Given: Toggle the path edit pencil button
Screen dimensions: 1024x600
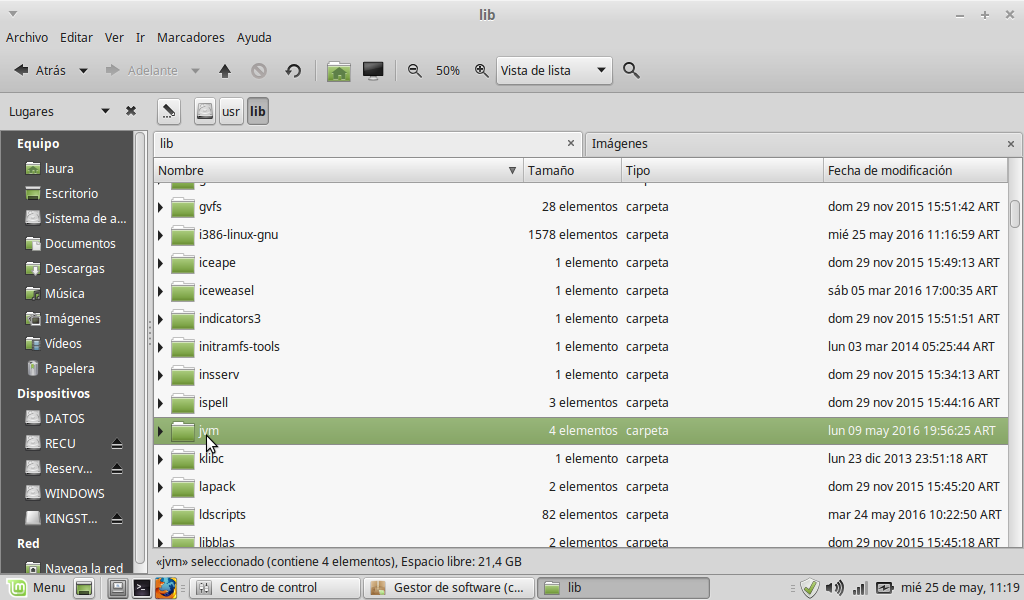Looking at the screenshot, I should 169,111.
